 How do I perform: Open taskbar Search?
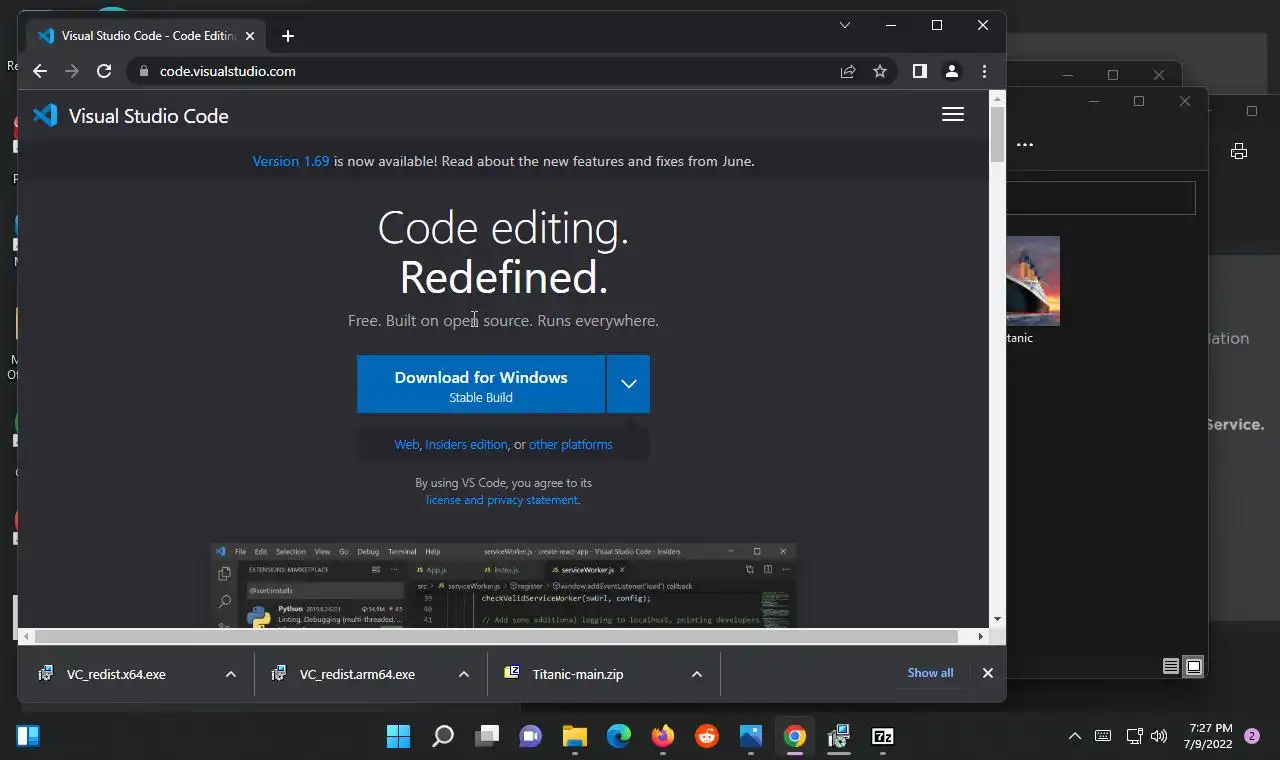442,737
